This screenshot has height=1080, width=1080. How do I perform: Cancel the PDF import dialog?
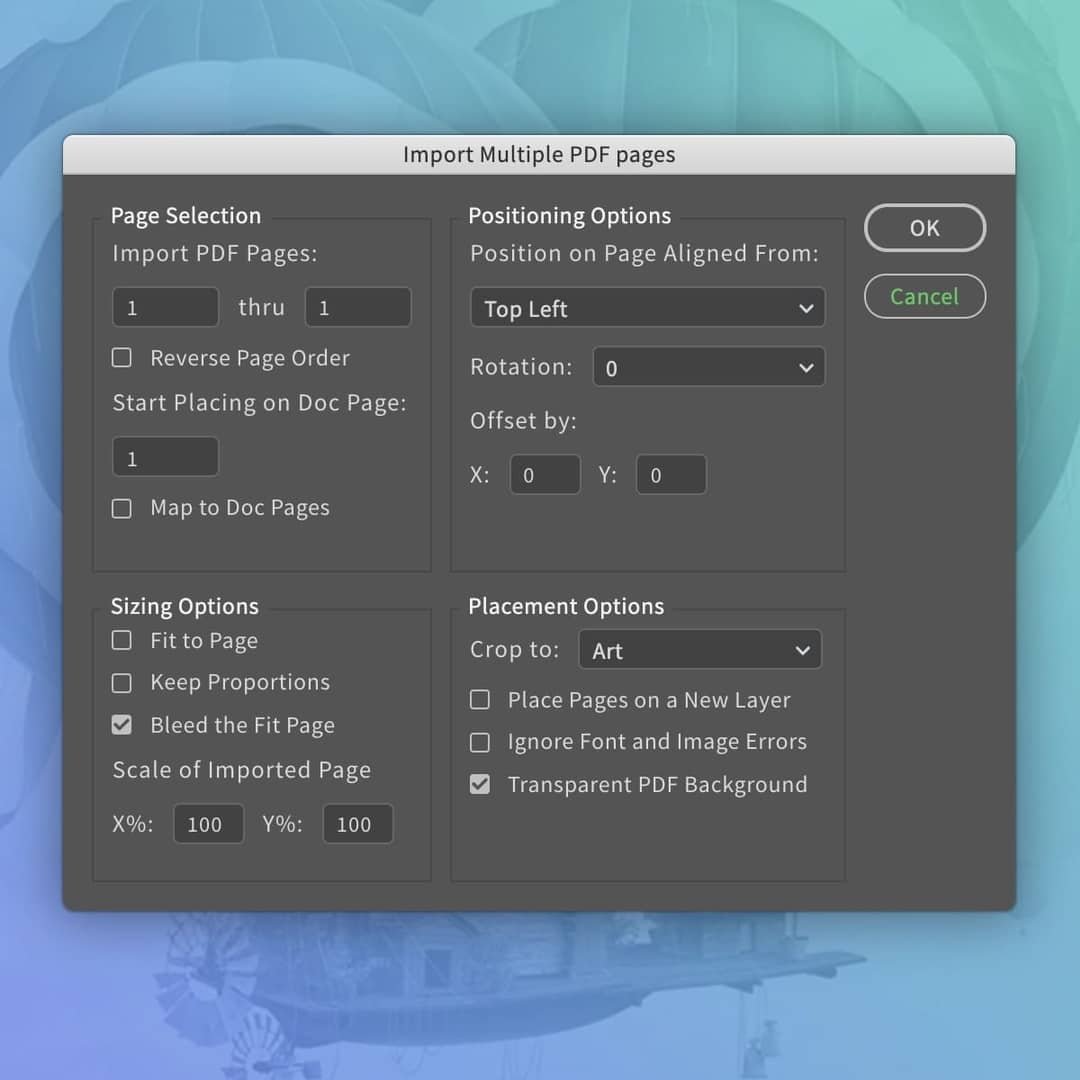(x=924, y=296)
